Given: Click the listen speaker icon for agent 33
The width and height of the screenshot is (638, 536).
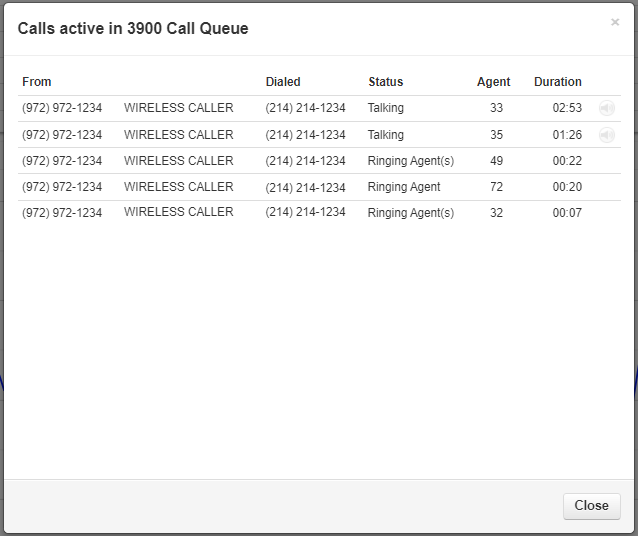Looking at the screenshot, I should [607, 109].
